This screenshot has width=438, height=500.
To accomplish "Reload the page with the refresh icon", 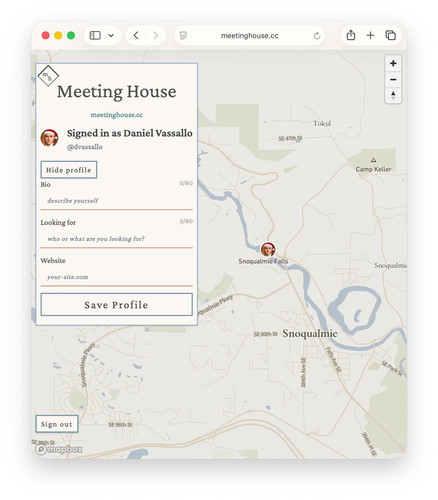I will click(317, 36).
